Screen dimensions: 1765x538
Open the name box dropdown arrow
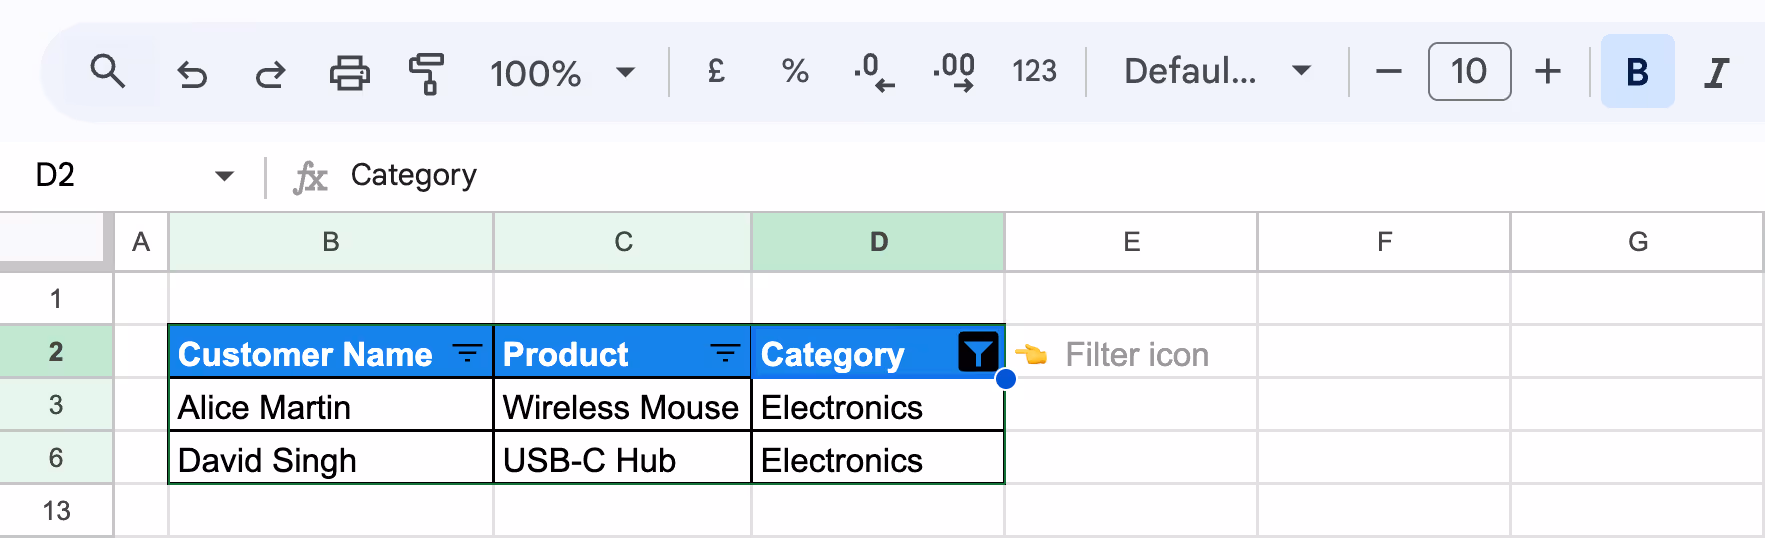[224, 176]
